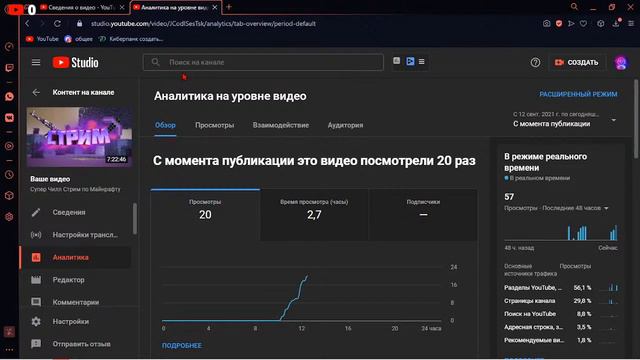The height and width of the screenshot is (360, 640).
Task: Open the hamburger menu next to Studio logo
Action: tap(36, 62)
